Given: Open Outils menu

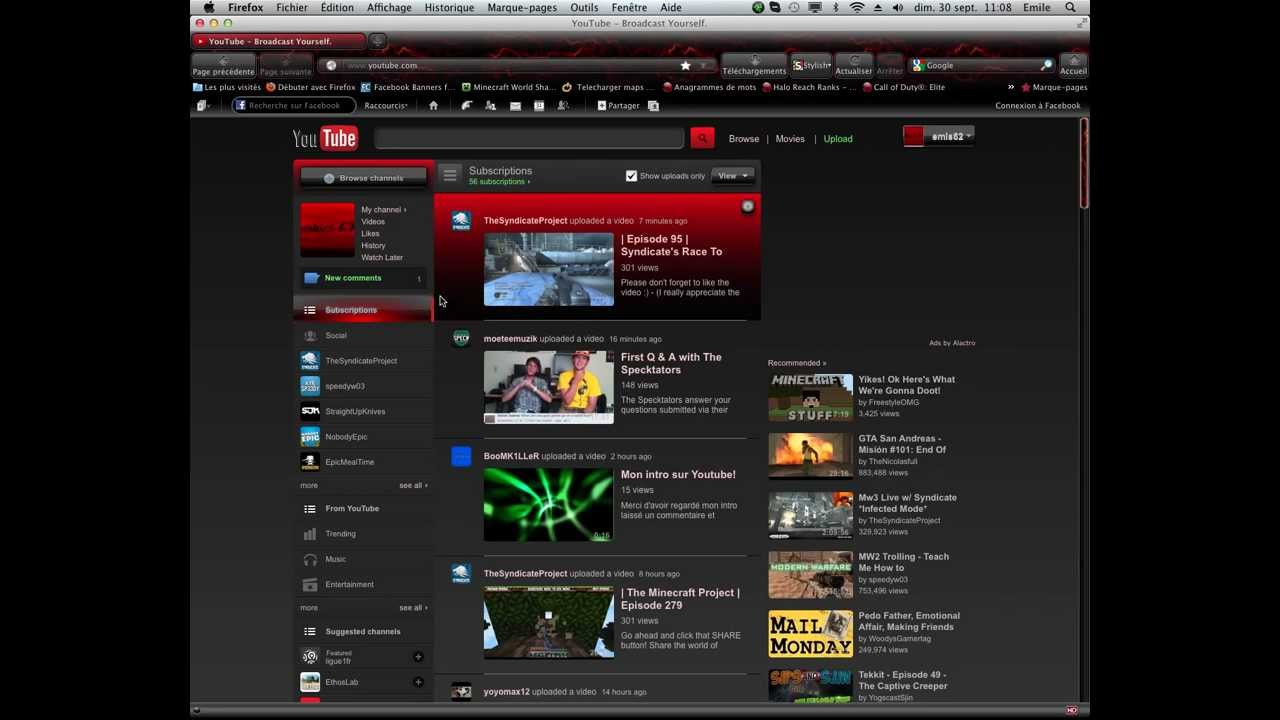Looking at the screenshot, I should click(584, 8).
